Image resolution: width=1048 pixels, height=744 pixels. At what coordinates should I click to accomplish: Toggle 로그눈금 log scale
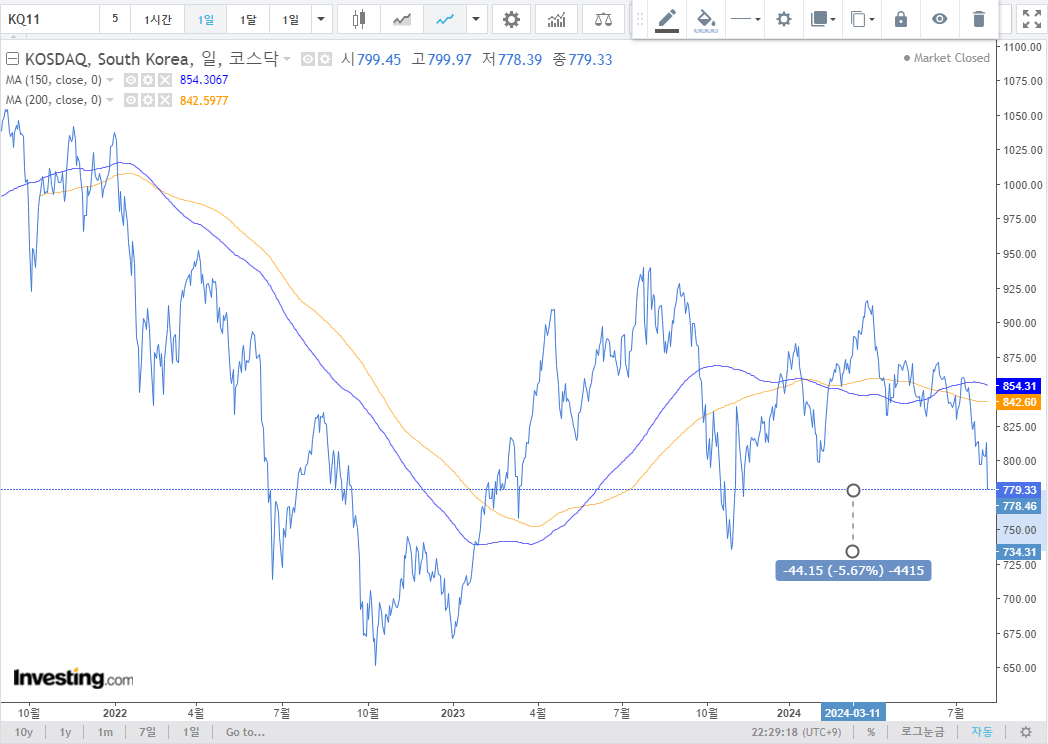tap(922, 732)
